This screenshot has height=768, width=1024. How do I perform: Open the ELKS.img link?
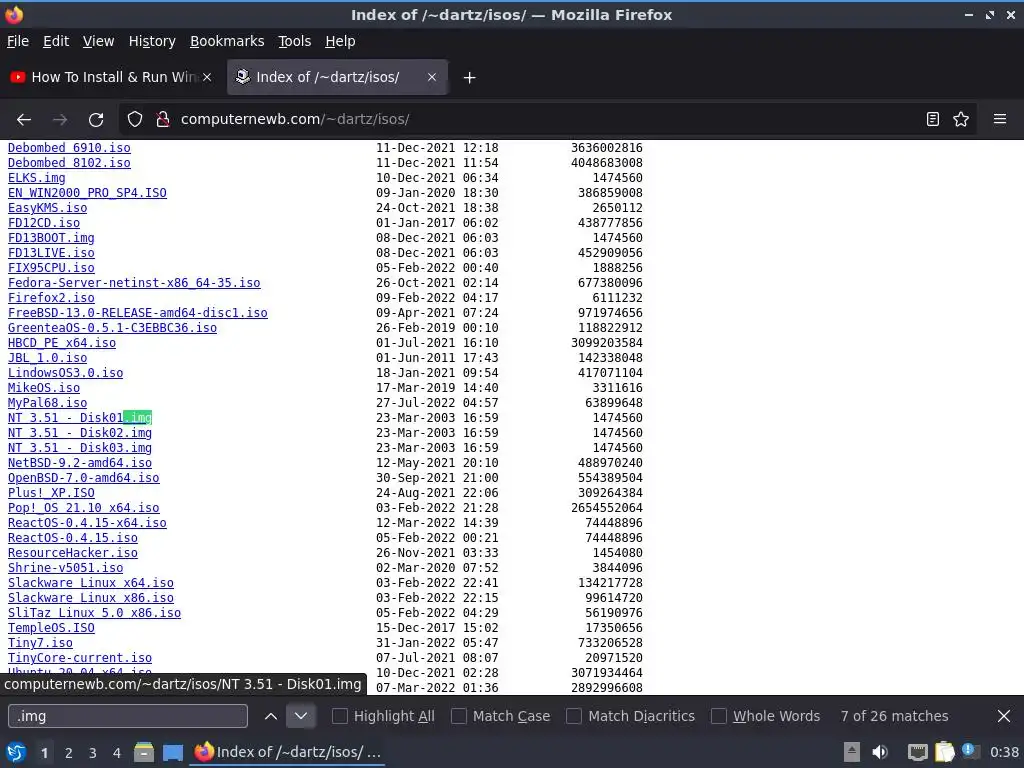coord(37,178)
